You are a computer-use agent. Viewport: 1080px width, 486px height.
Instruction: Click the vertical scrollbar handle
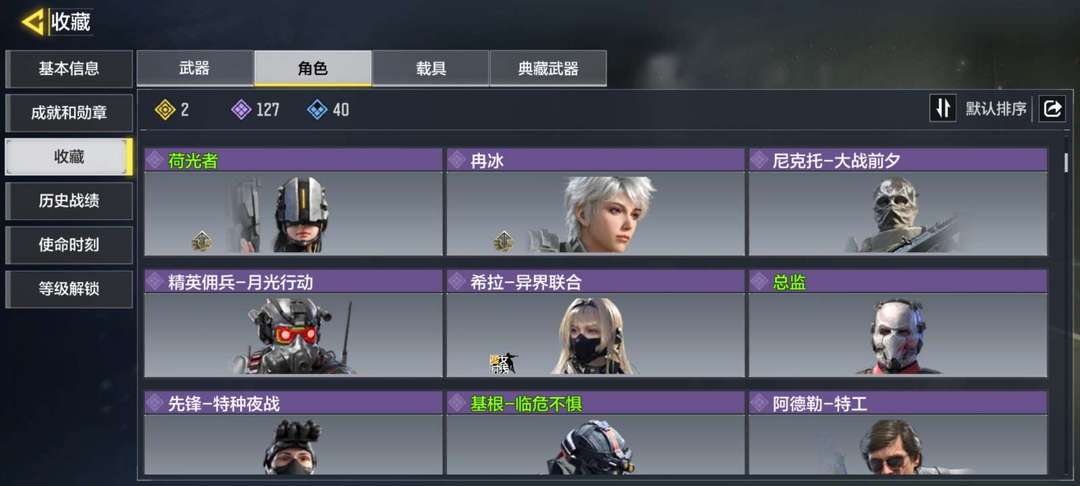coord(1066,162)
